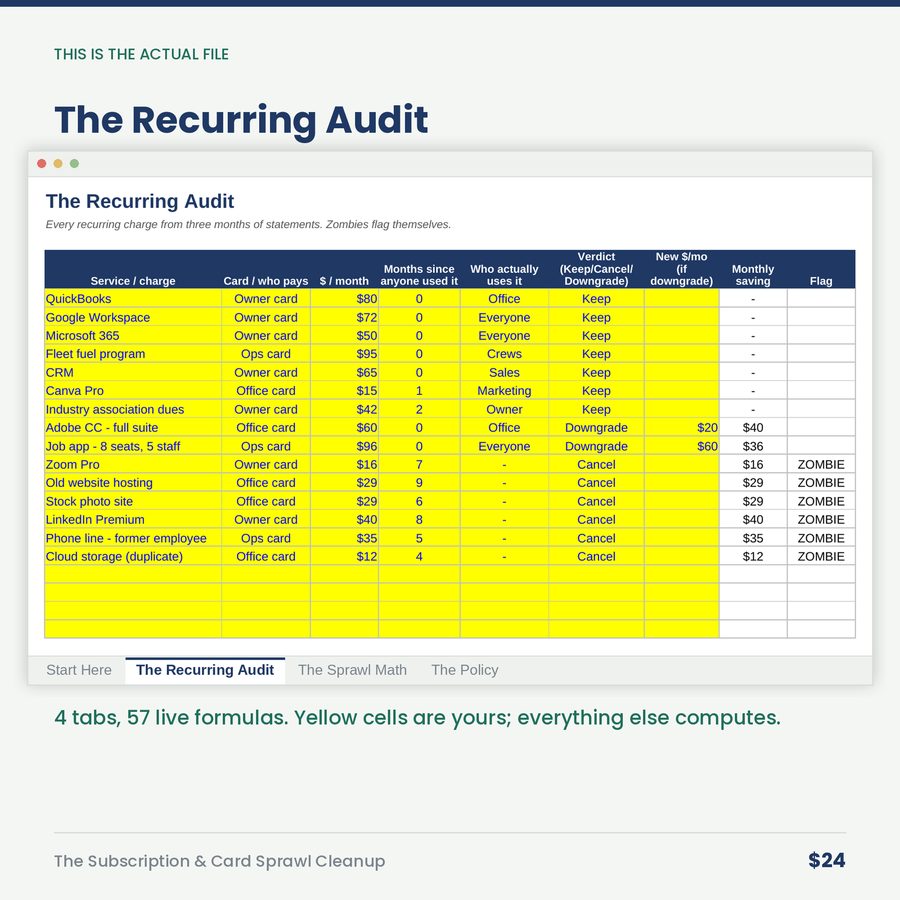Switch to The Sprawl Math tab
Viewport: 900px width, 900px height.
point(352,670)
